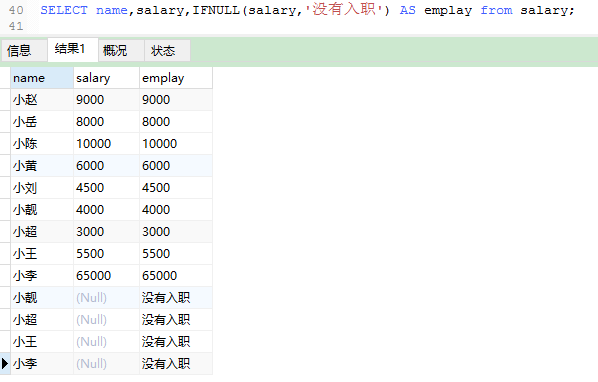Screen dimensions: 598x382
Task: Click salary cell 65000
Action: (106, 276)
